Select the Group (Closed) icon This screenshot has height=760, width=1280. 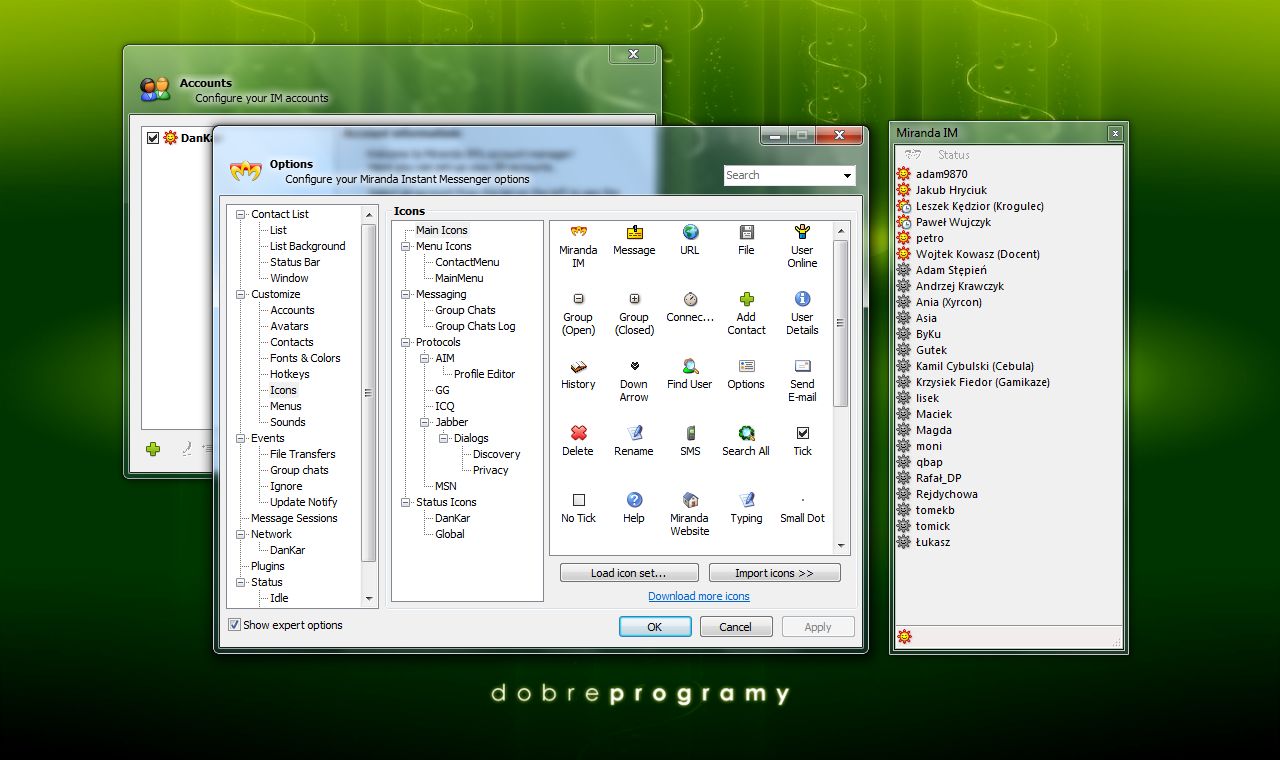tap(634, 299)
